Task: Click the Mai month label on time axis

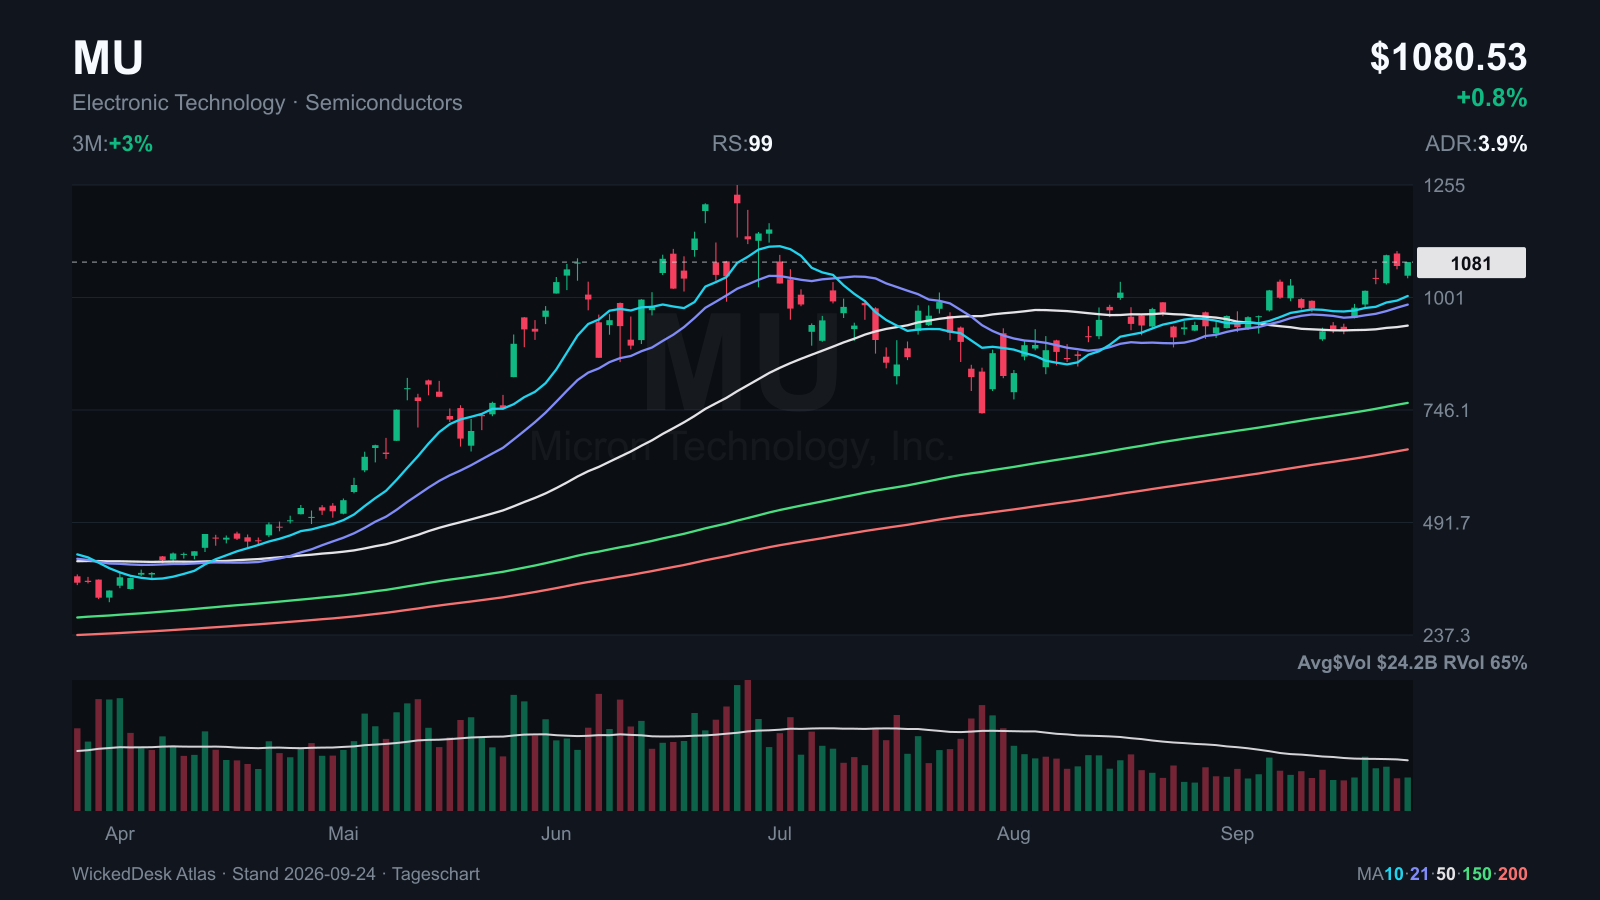Action: pyautogui.click(x=343, y=834)
